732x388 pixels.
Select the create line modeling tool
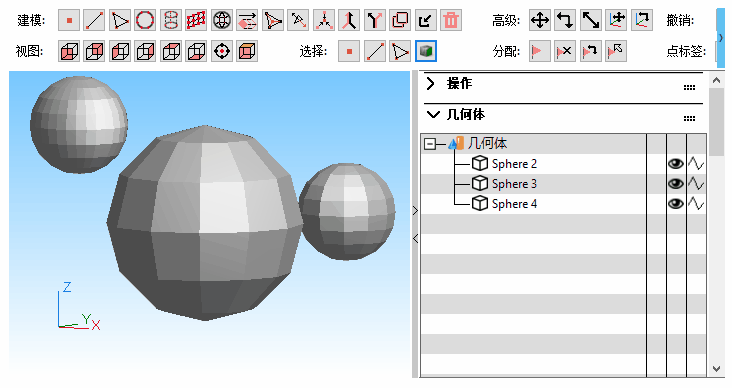(x=94, y=21)
